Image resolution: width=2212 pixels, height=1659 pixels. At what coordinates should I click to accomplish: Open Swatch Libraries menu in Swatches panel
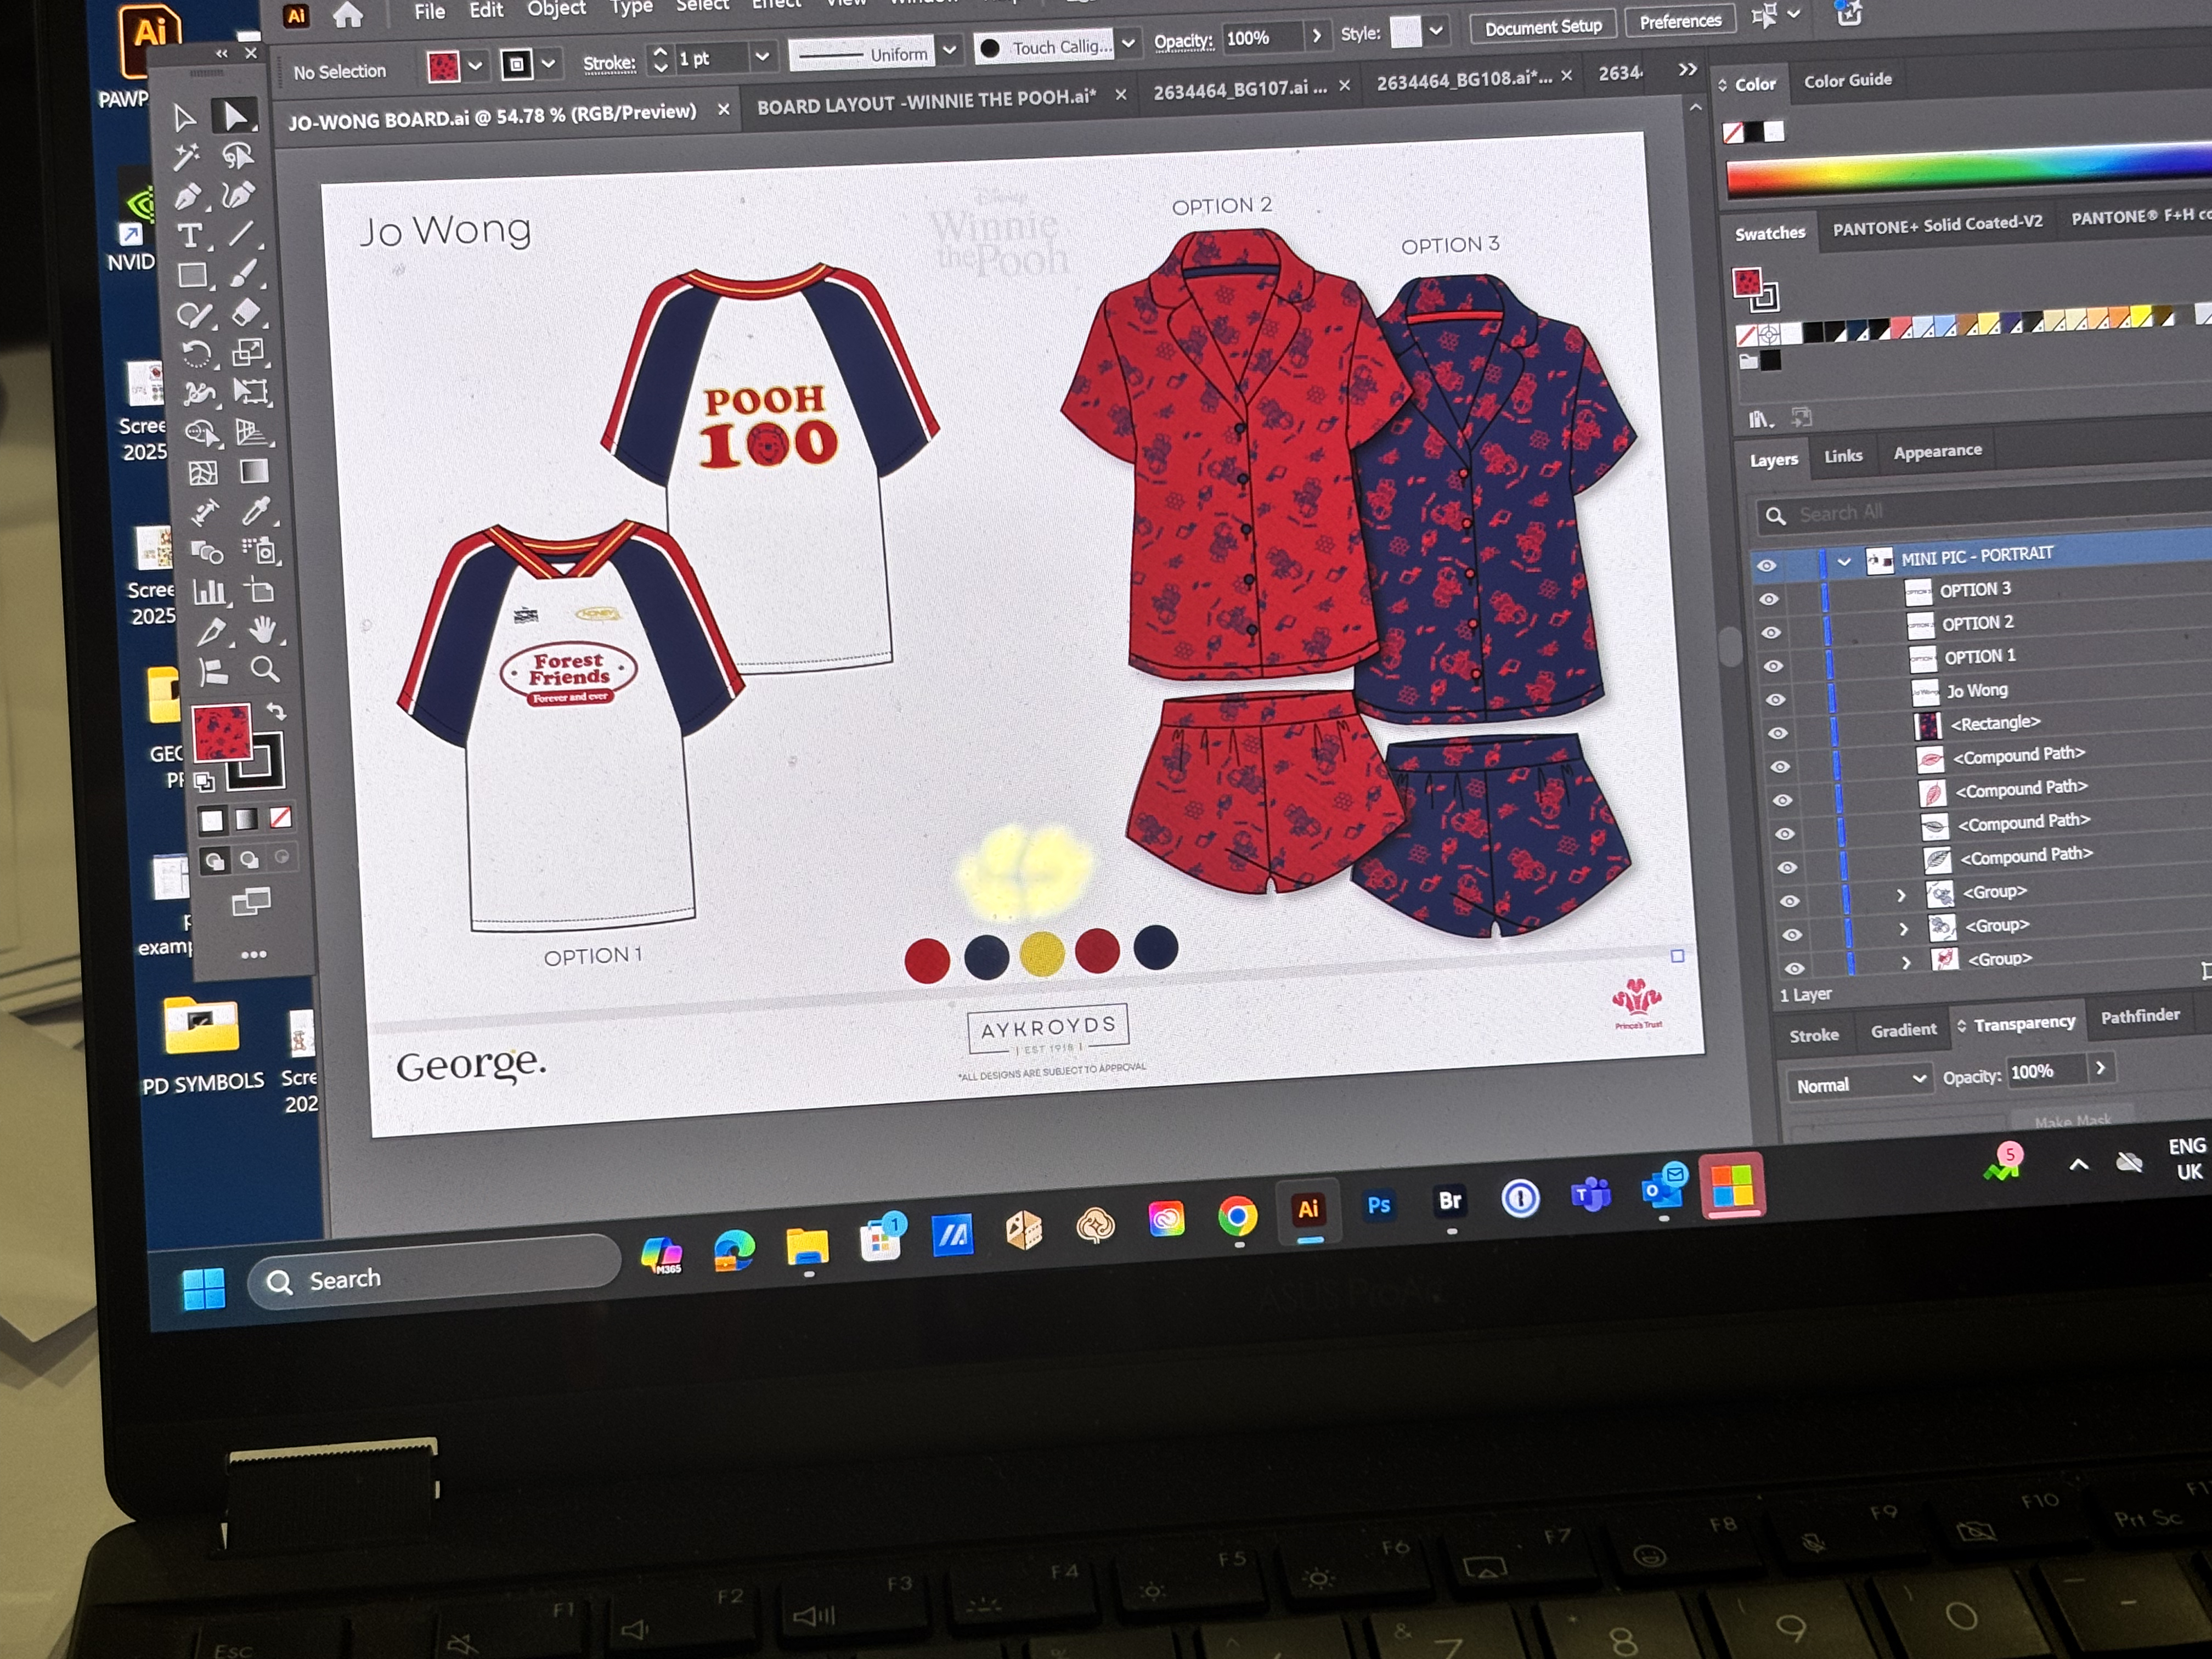point(1760,419)
